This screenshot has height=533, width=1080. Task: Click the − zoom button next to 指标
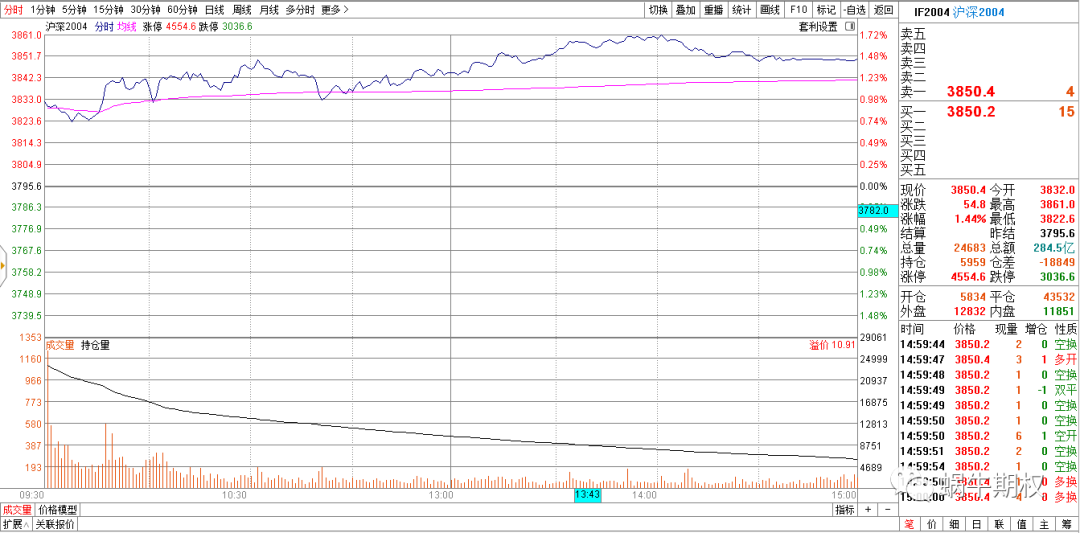click(888, 510)
